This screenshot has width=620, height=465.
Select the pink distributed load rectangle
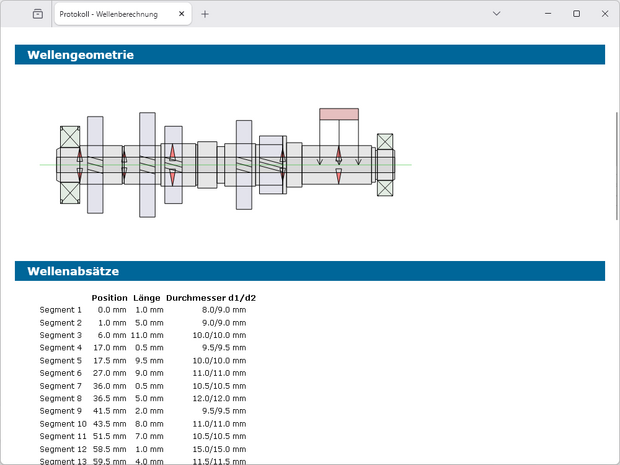coord(339,114)
